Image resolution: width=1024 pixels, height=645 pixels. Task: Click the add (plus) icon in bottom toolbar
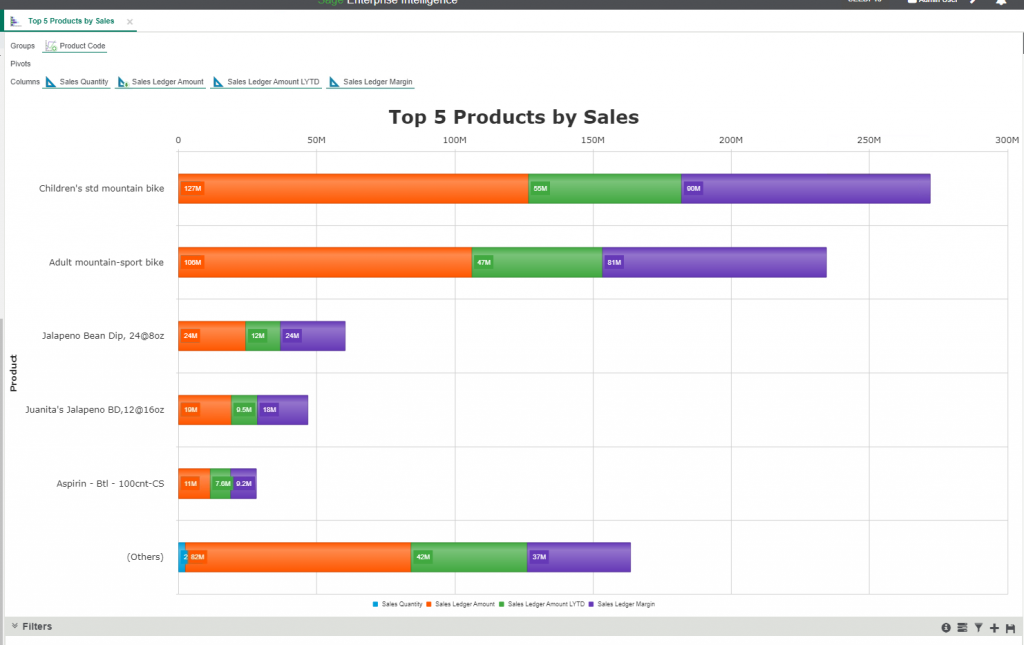pos(992,627)
